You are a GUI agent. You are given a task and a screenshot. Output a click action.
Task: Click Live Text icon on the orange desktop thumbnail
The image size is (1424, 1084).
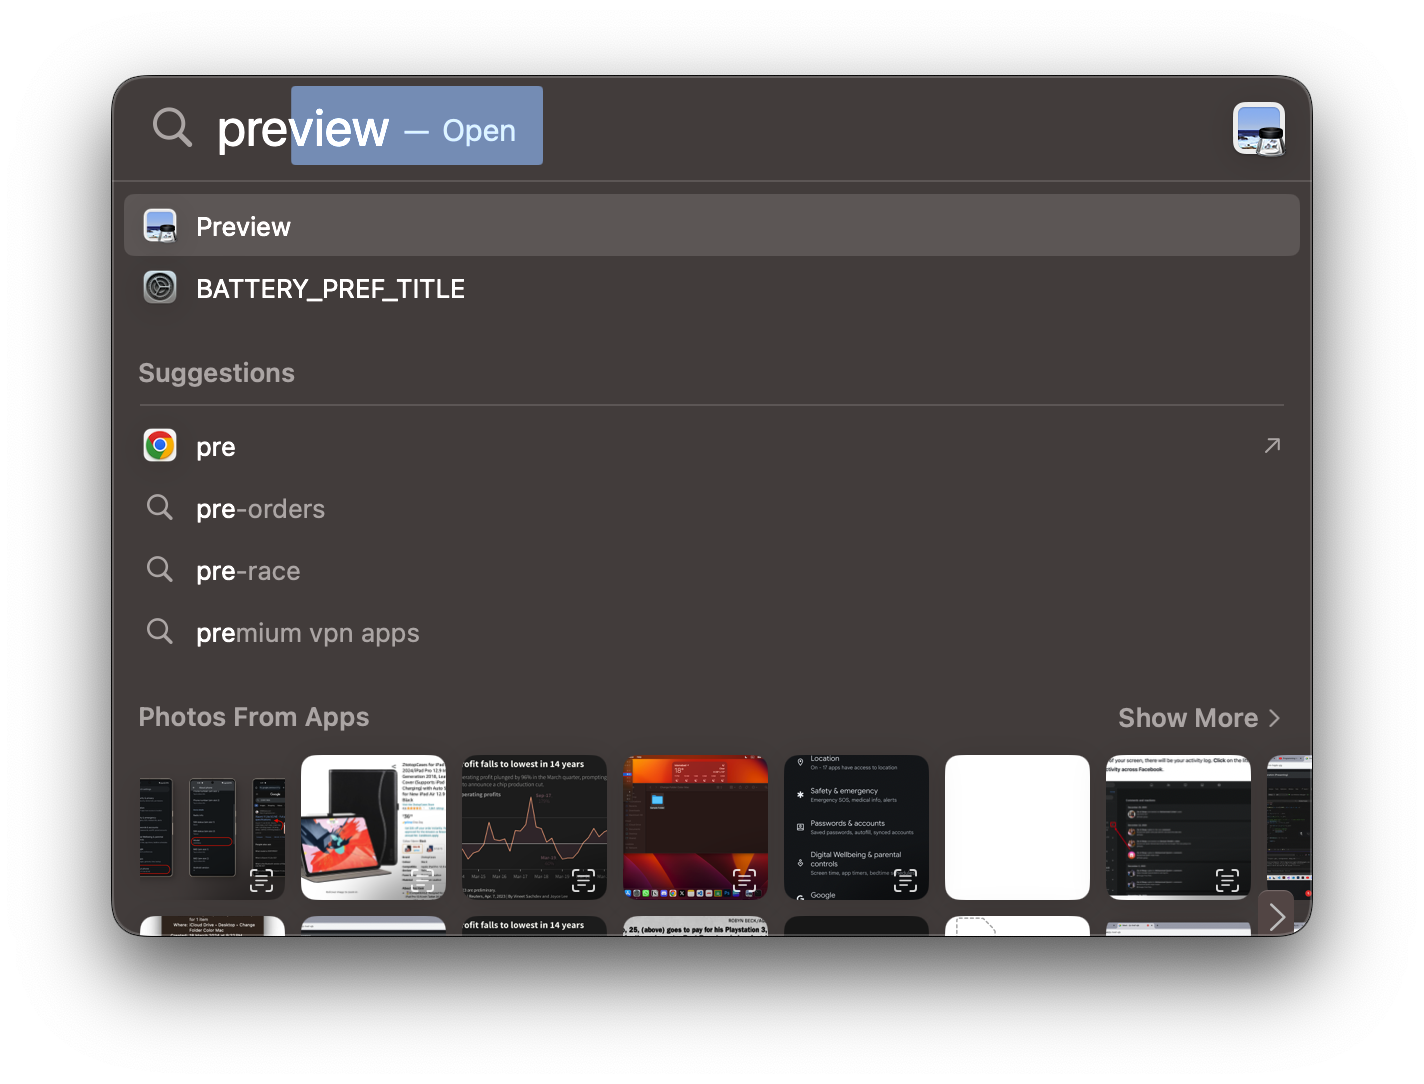pos(744,880)
